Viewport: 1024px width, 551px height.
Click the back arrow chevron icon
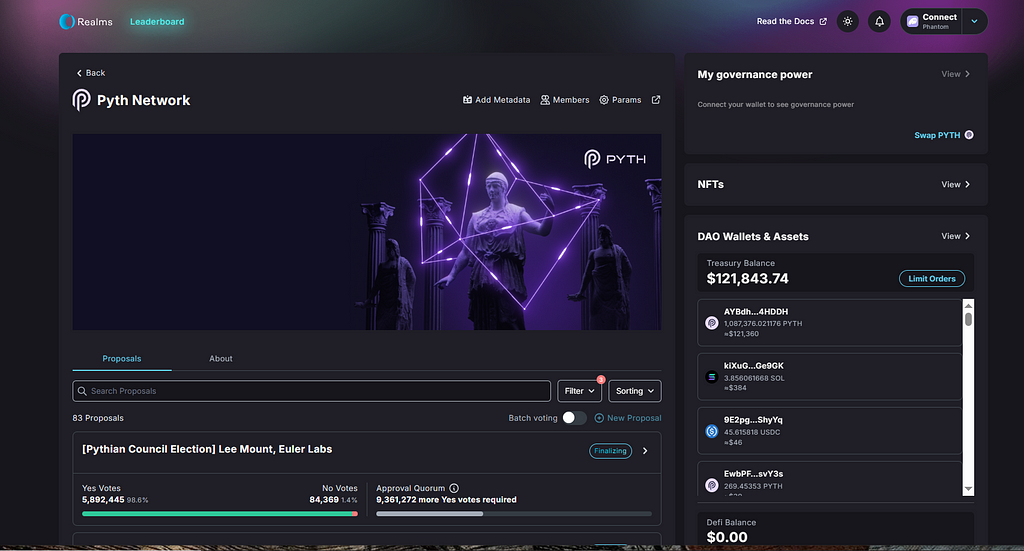79,73
